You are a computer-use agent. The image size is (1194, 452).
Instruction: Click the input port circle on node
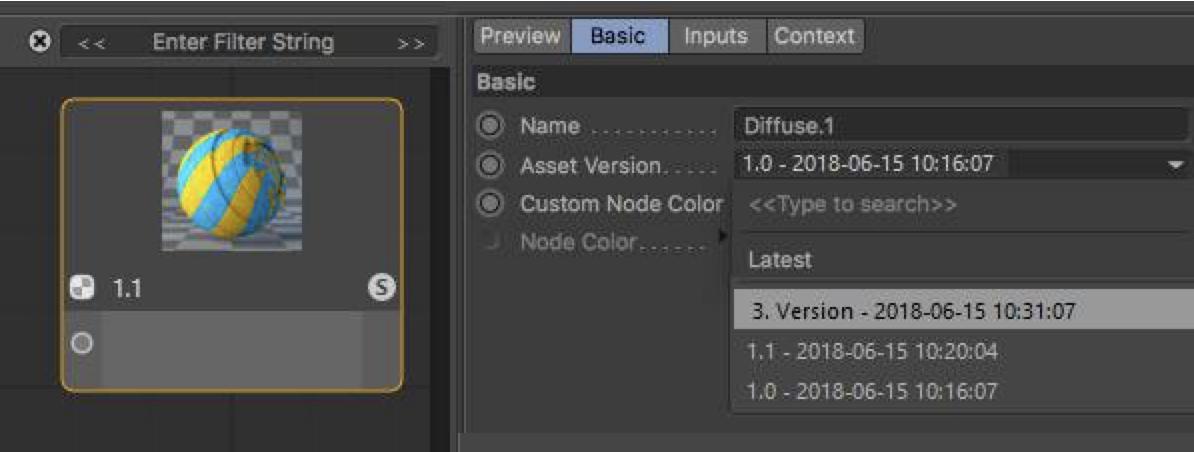83,343
